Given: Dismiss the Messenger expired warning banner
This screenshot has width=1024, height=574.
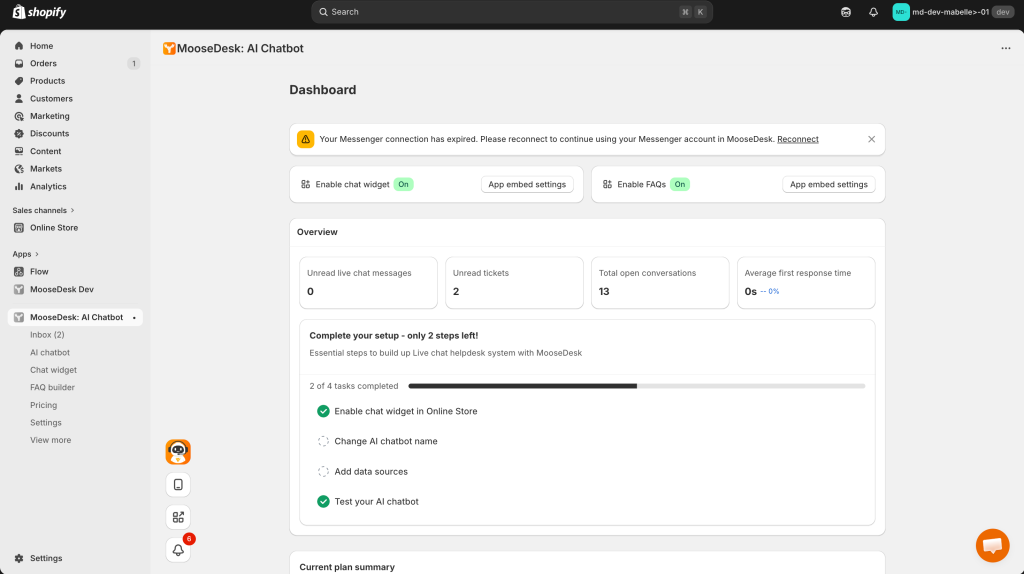Looking at the screenshot, I should [871, 139].
